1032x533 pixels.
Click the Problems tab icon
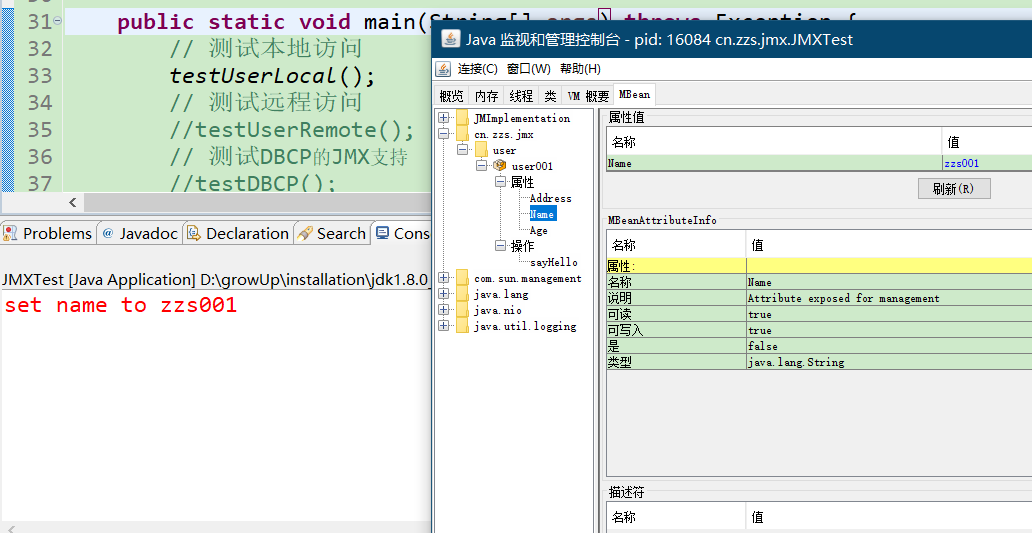10,233
